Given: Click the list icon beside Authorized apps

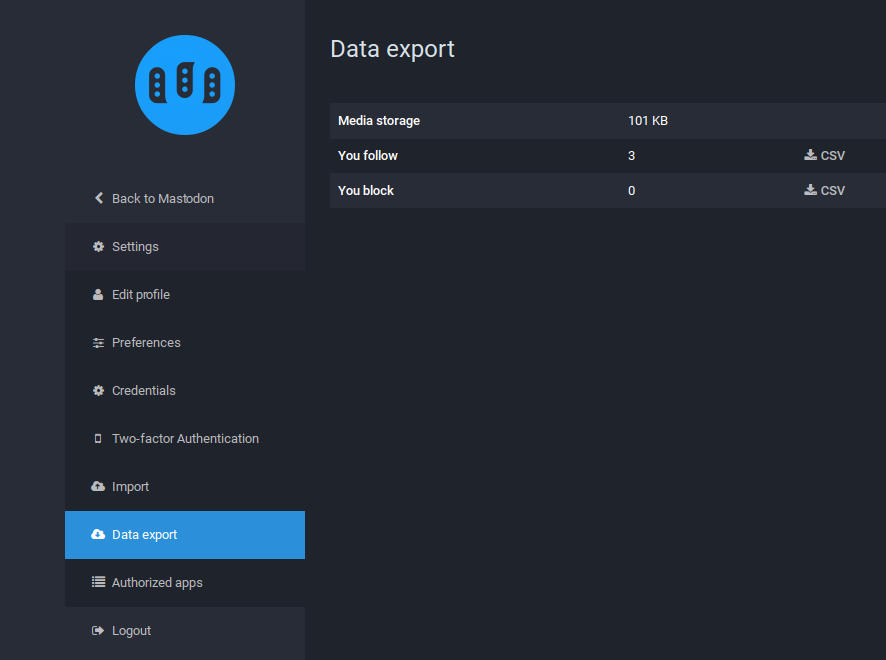Looking at the screenshot, I should point(98,583).
